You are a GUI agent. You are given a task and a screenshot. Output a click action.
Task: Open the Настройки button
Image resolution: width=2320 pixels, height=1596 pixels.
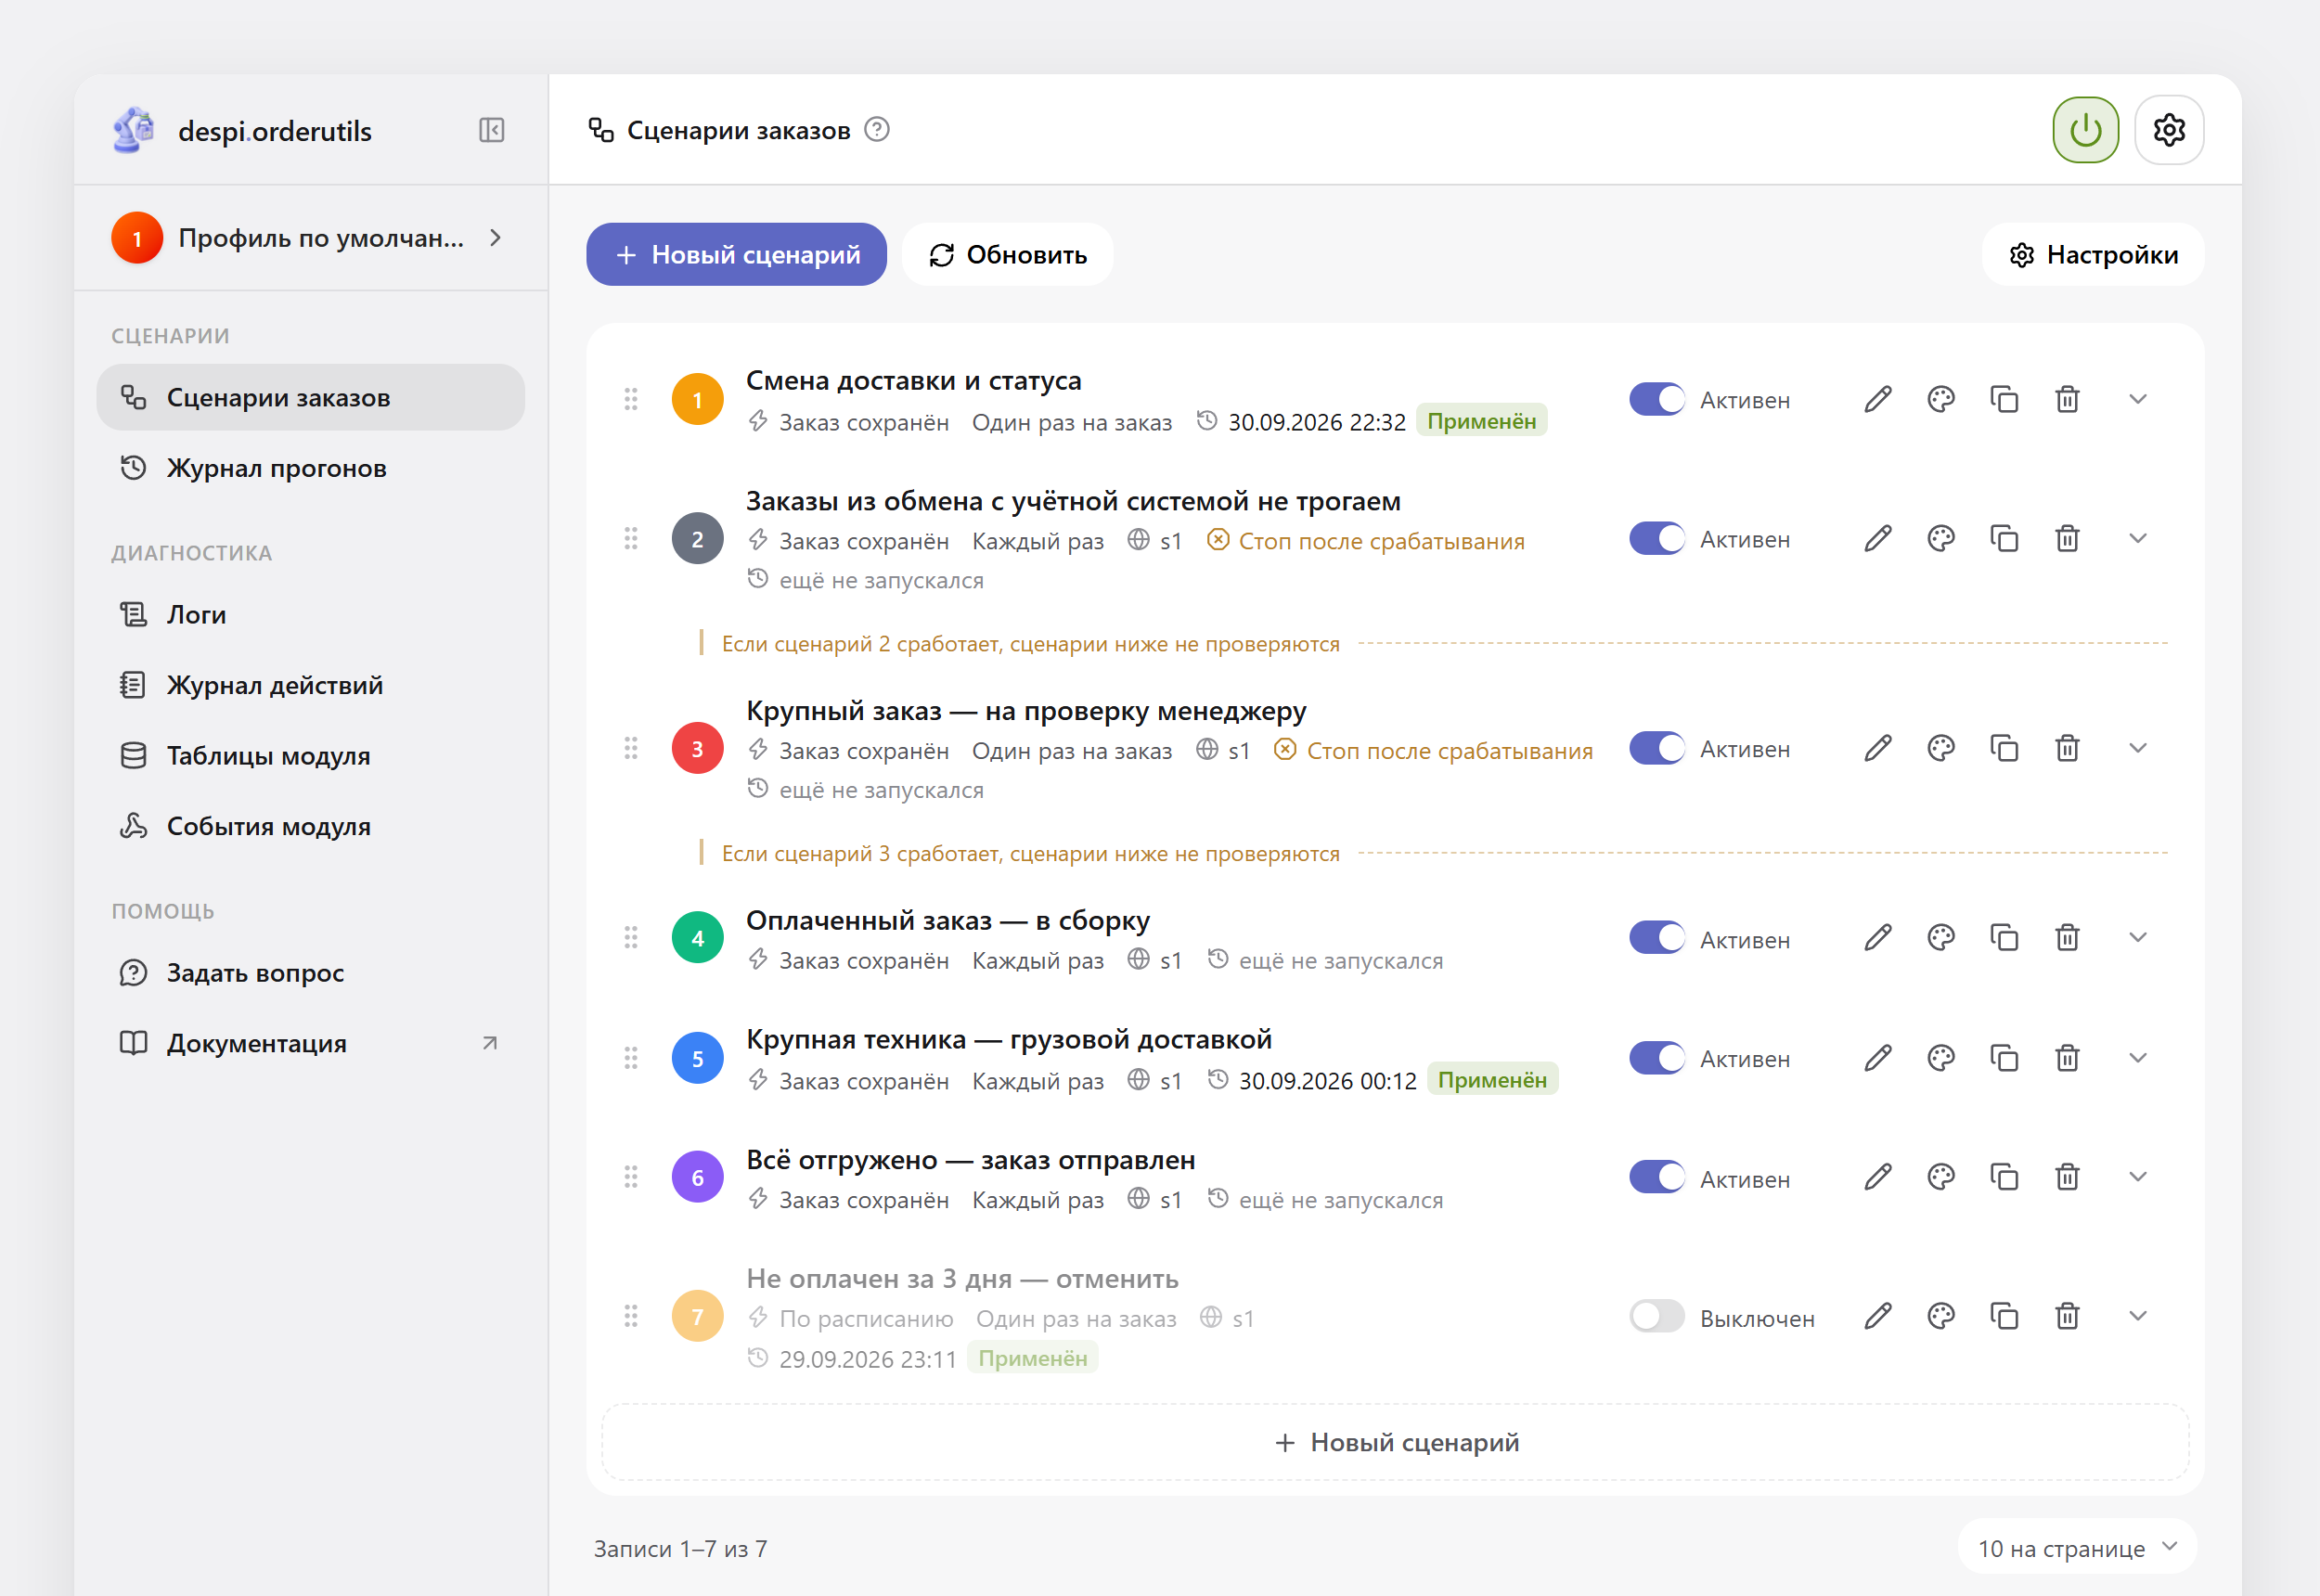pos(2093,254)
